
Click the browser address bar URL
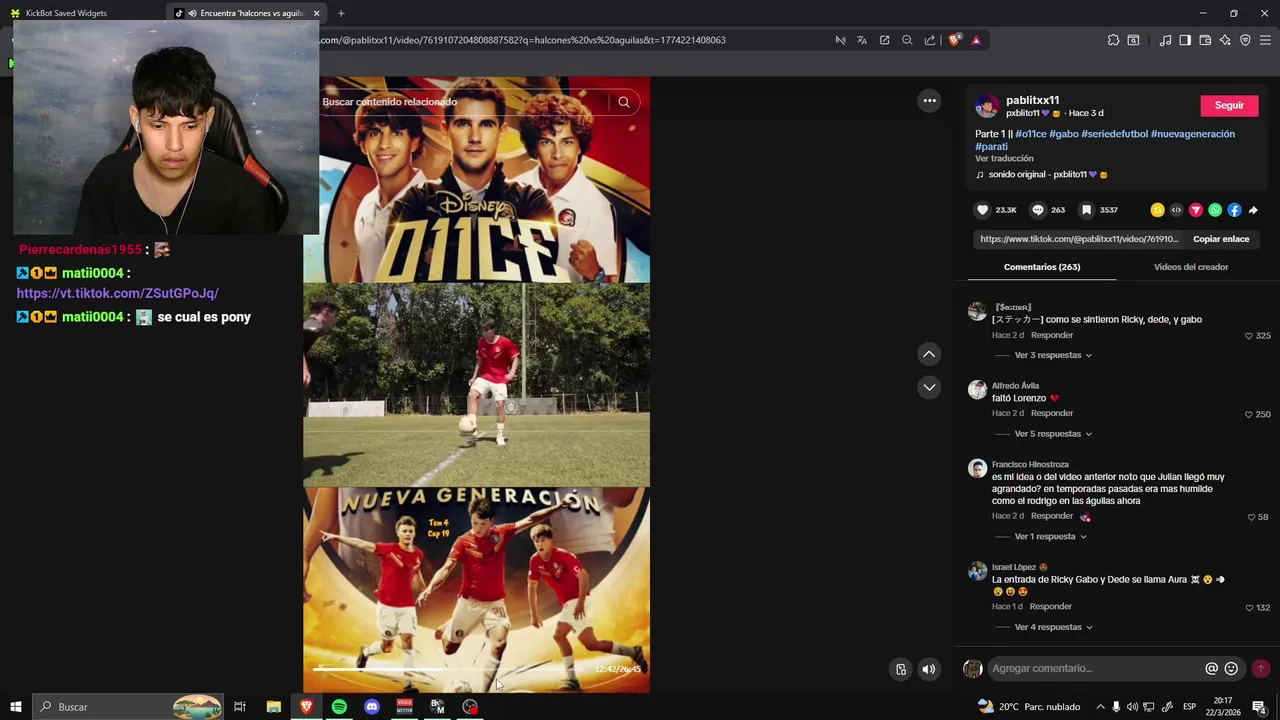pyautogui.click(x=522, y=40)
